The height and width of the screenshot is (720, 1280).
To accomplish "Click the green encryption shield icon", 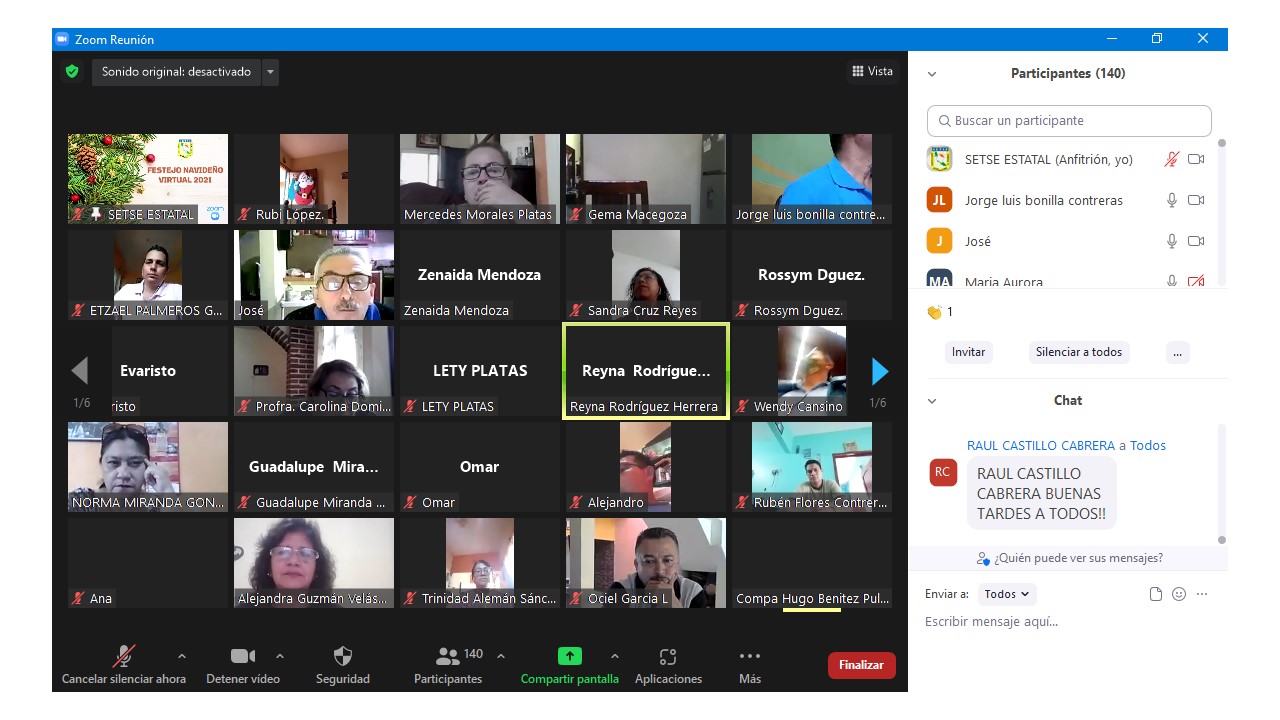I will 72,72.
